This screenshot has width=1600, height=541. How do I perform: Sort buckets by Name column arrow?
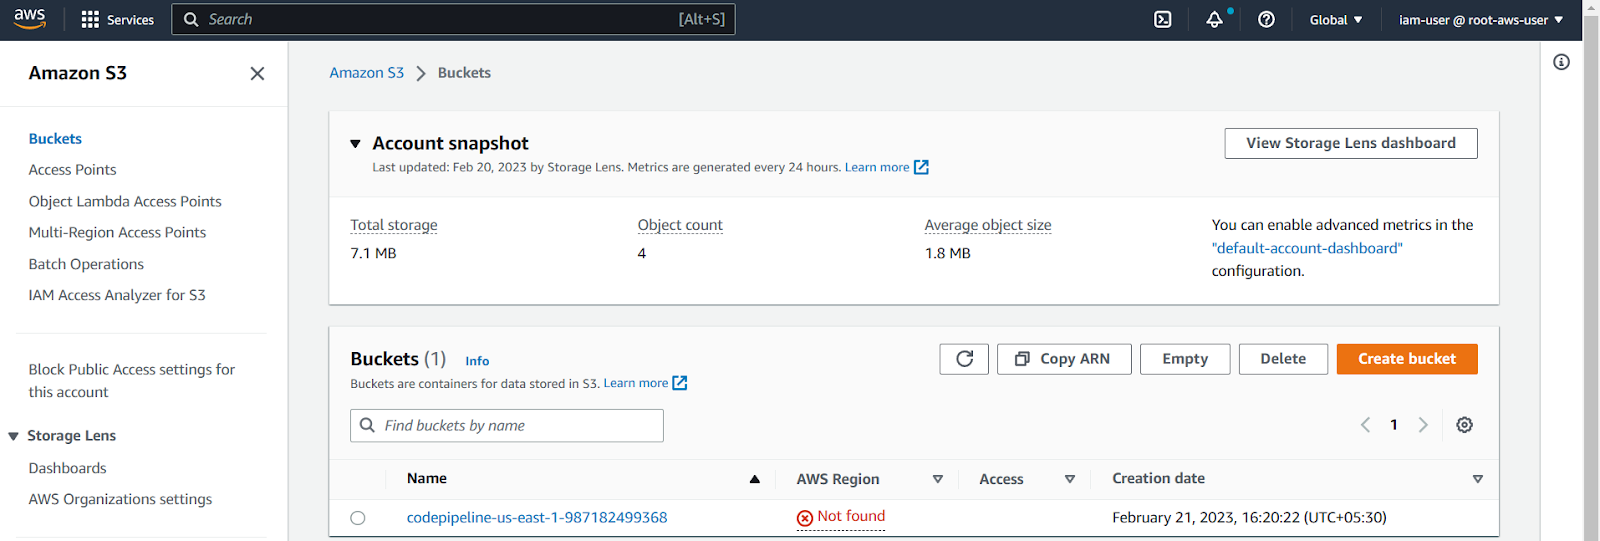[x=755, y=479]
